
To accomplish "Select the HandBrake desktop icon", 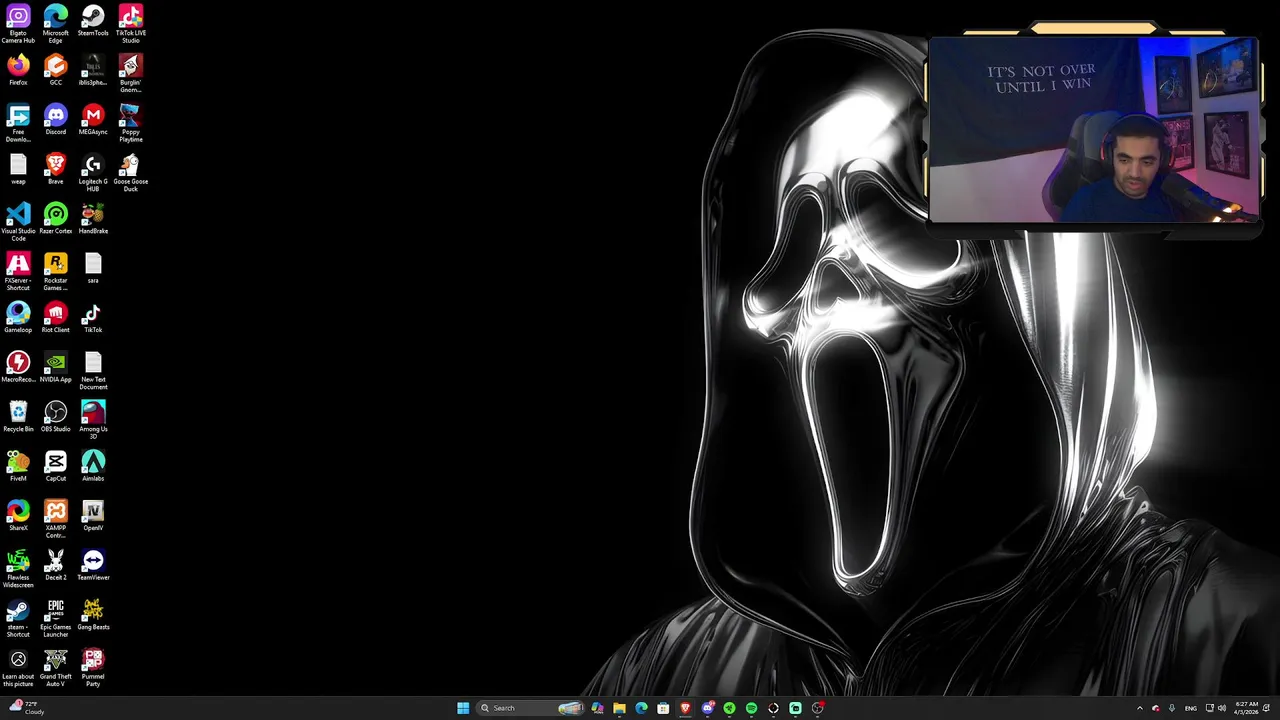I will [93, 219].
